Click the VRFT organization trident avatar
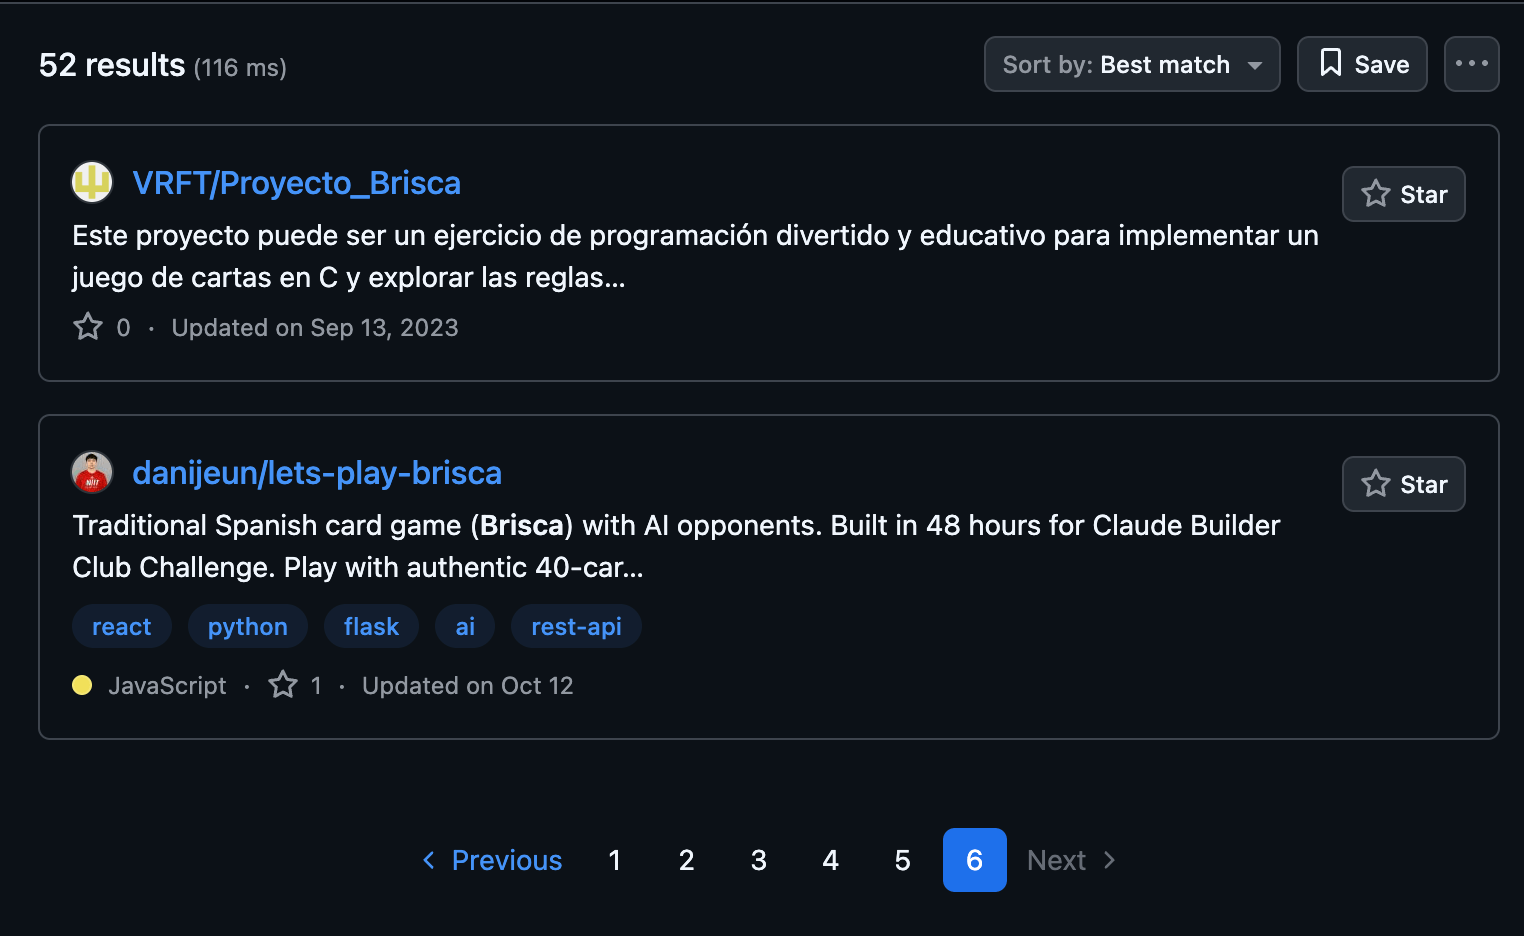Image resolution: width=1524 pixels, height=936 pixels. pyautogui.click(x=92, y=182)
